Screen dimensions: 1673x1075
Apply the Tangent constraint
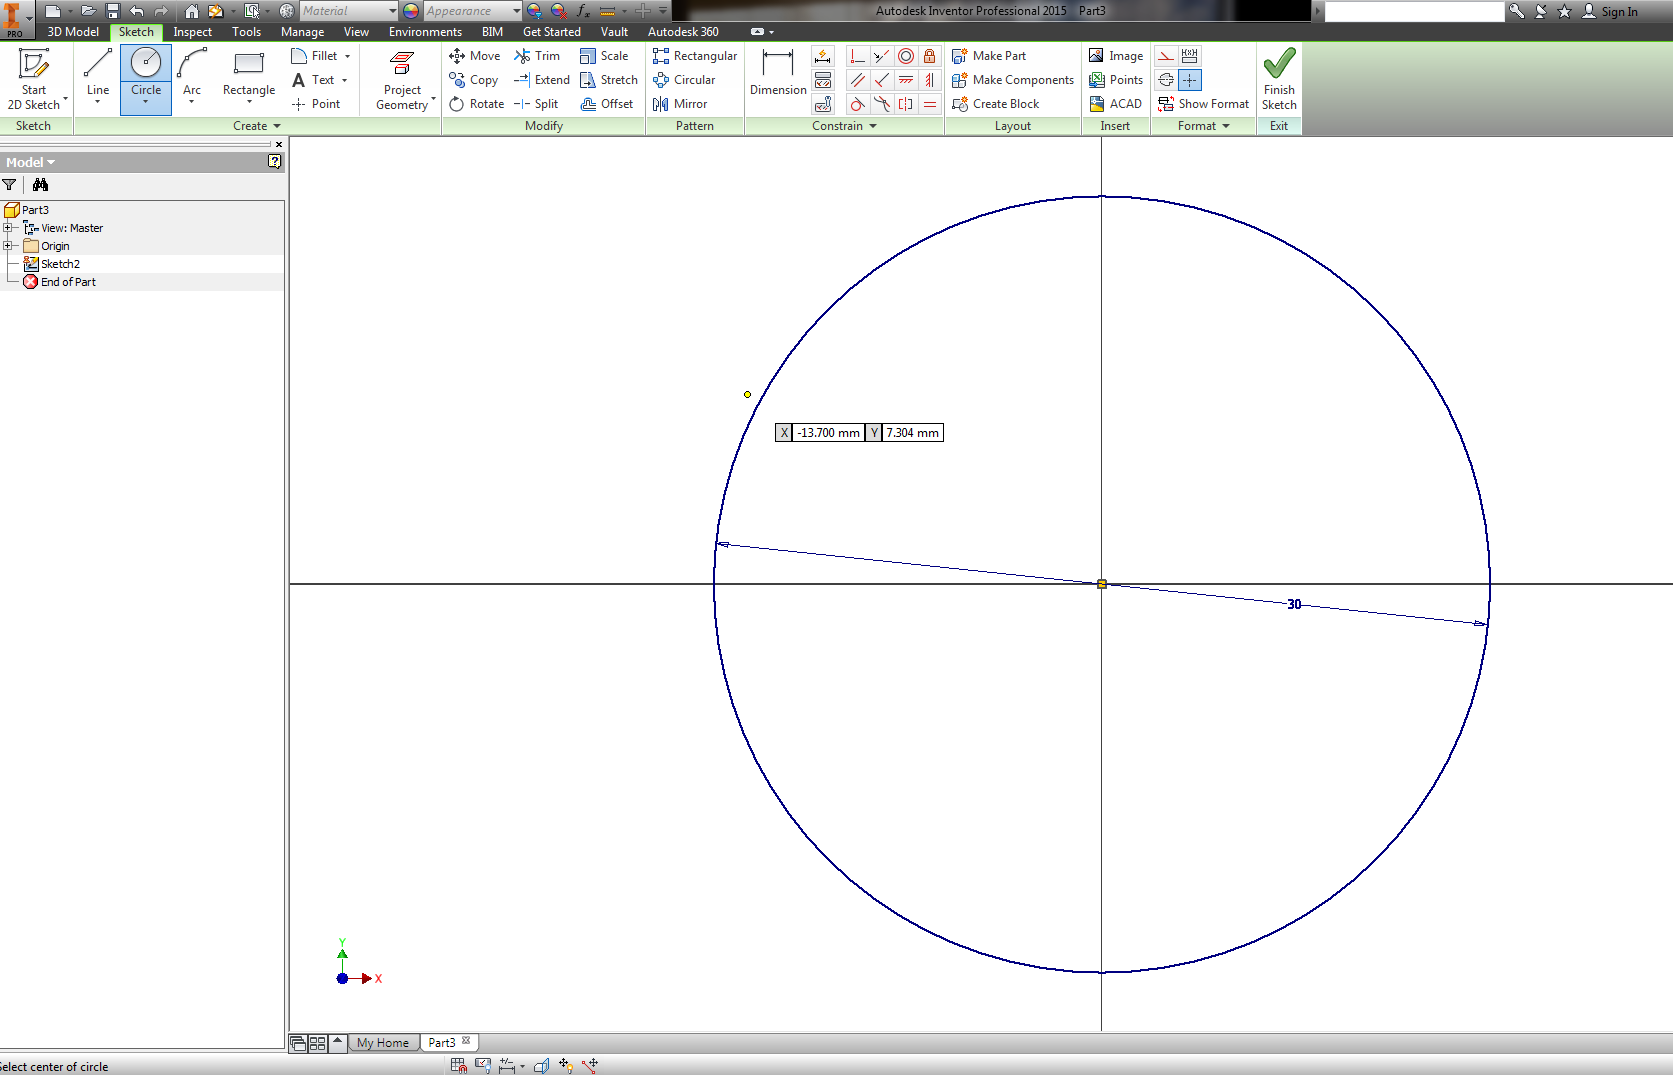pos(858,104)
